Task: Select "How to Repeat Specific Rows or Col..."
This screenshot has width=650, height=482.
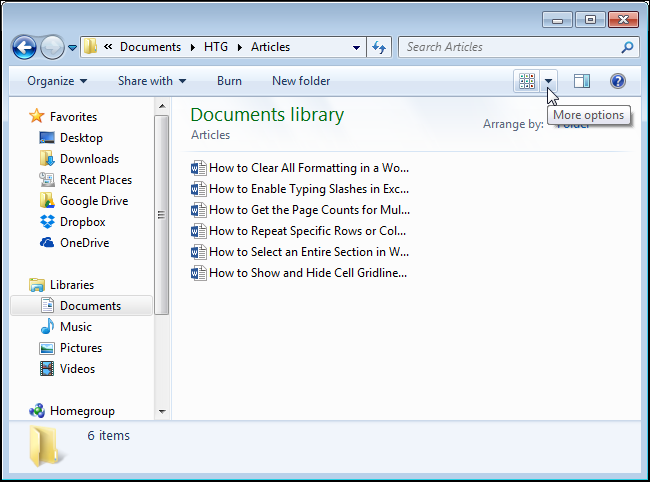Action: point(308,231)
